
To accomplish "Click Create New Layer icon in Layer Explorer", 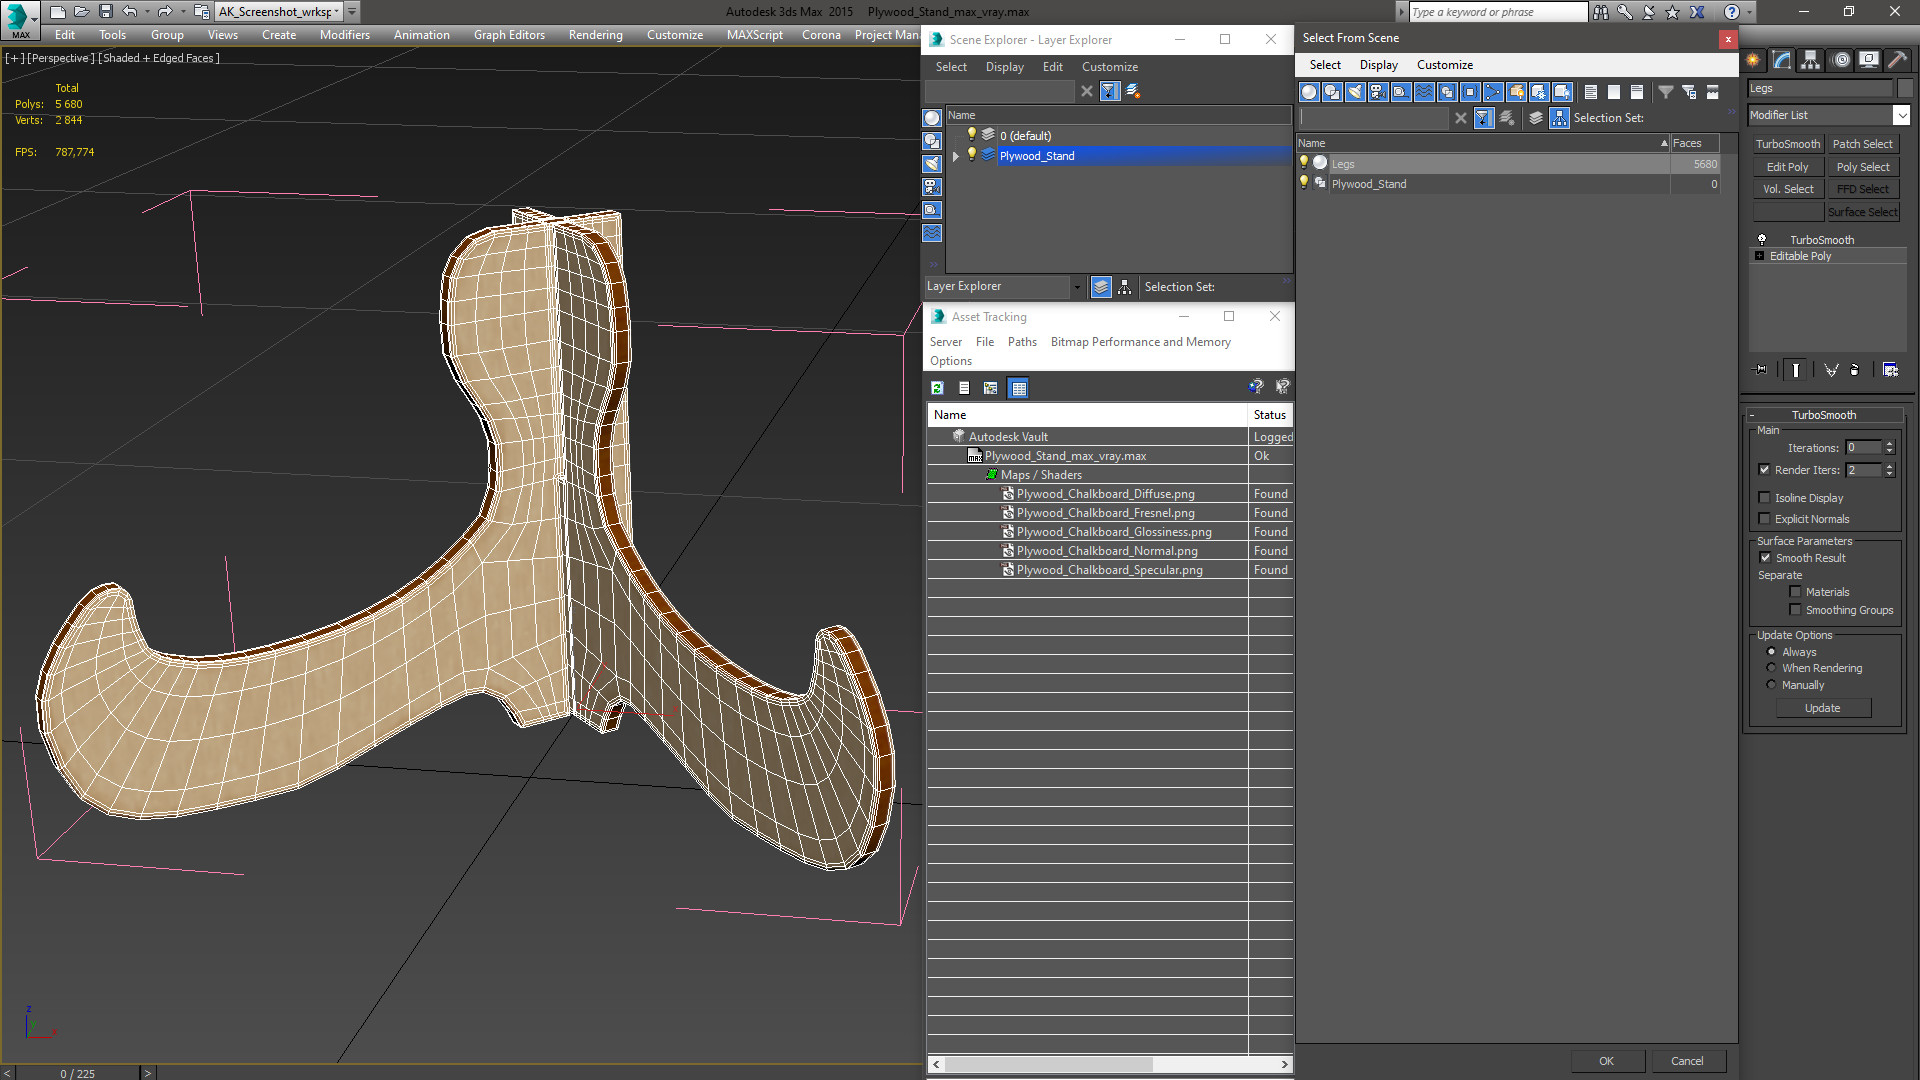I will [x=1133, y=91].
